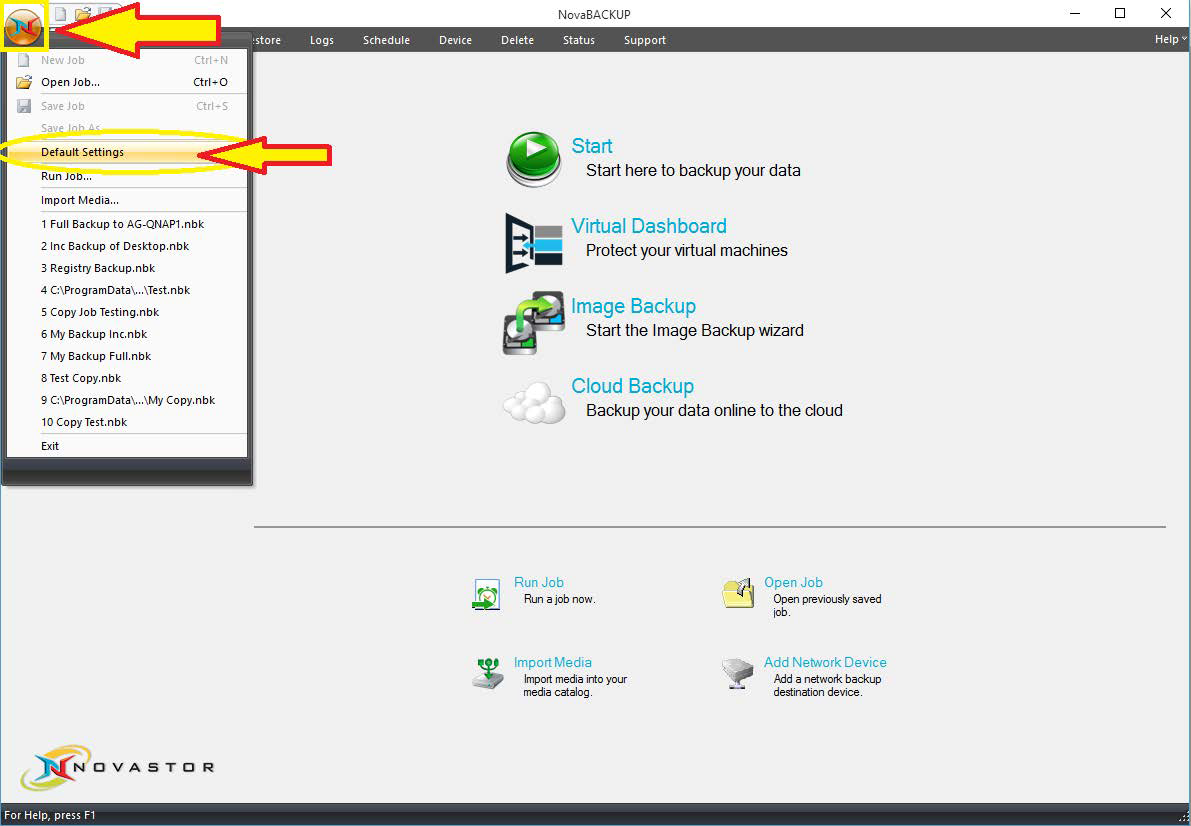This screenshot has width=1191, height=826.
Task: Open recent file 2 Inc Backup of Desktop.nbk
Action: [127, 246]
